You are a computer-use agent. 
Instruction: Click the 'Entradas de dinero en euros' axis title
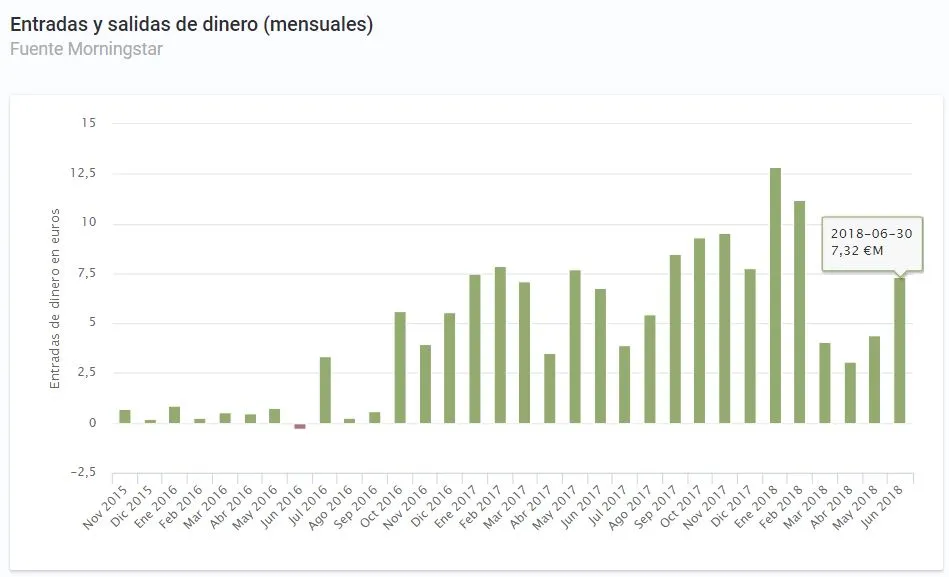point(56,298)
